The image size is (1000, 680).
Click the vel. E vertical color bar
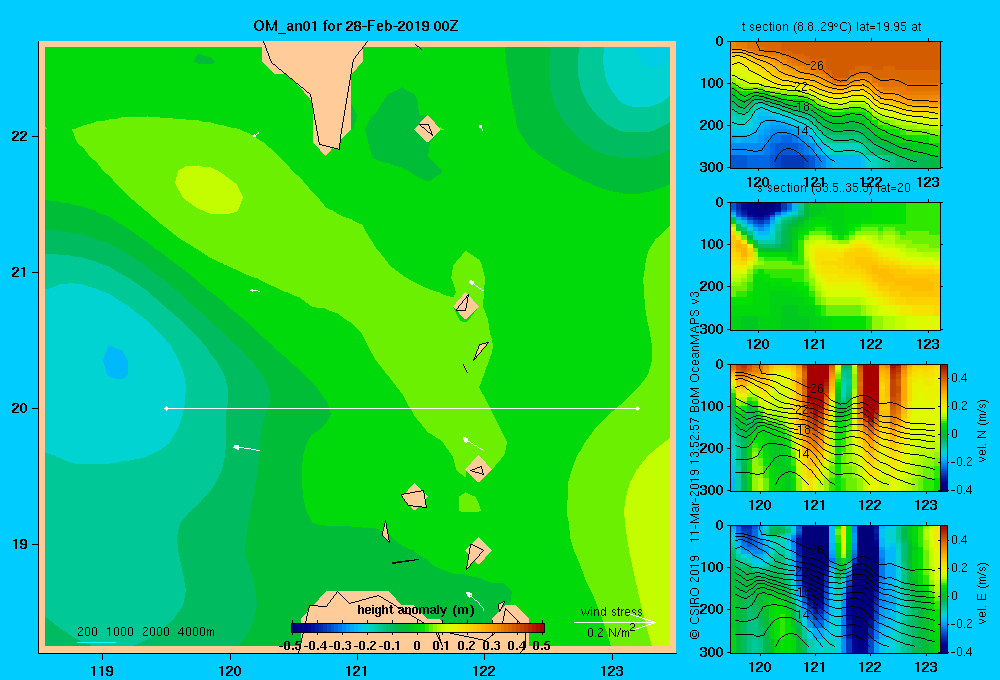point(945,589)
